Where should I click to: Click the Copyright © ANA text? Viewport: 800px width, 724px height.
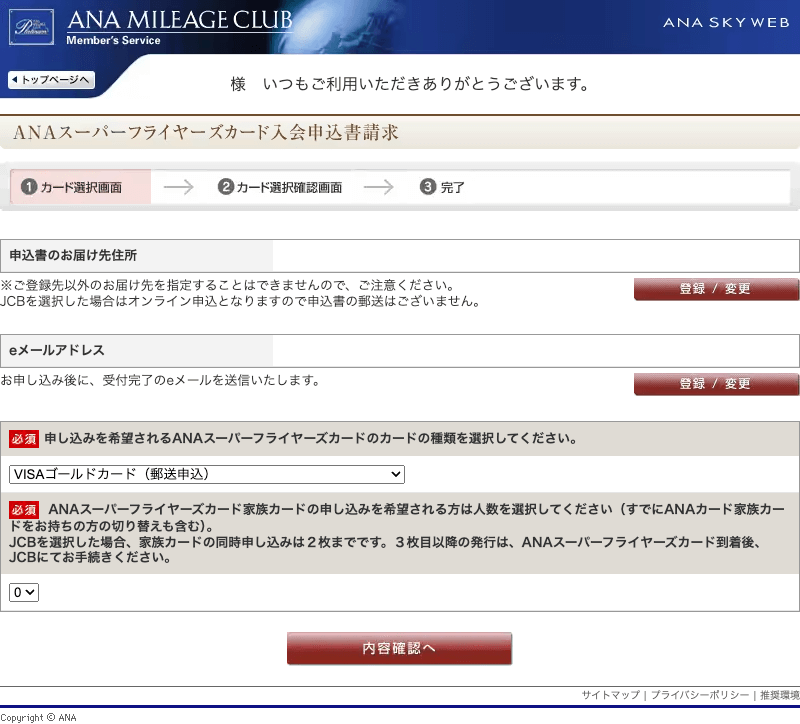click(38, 717)
